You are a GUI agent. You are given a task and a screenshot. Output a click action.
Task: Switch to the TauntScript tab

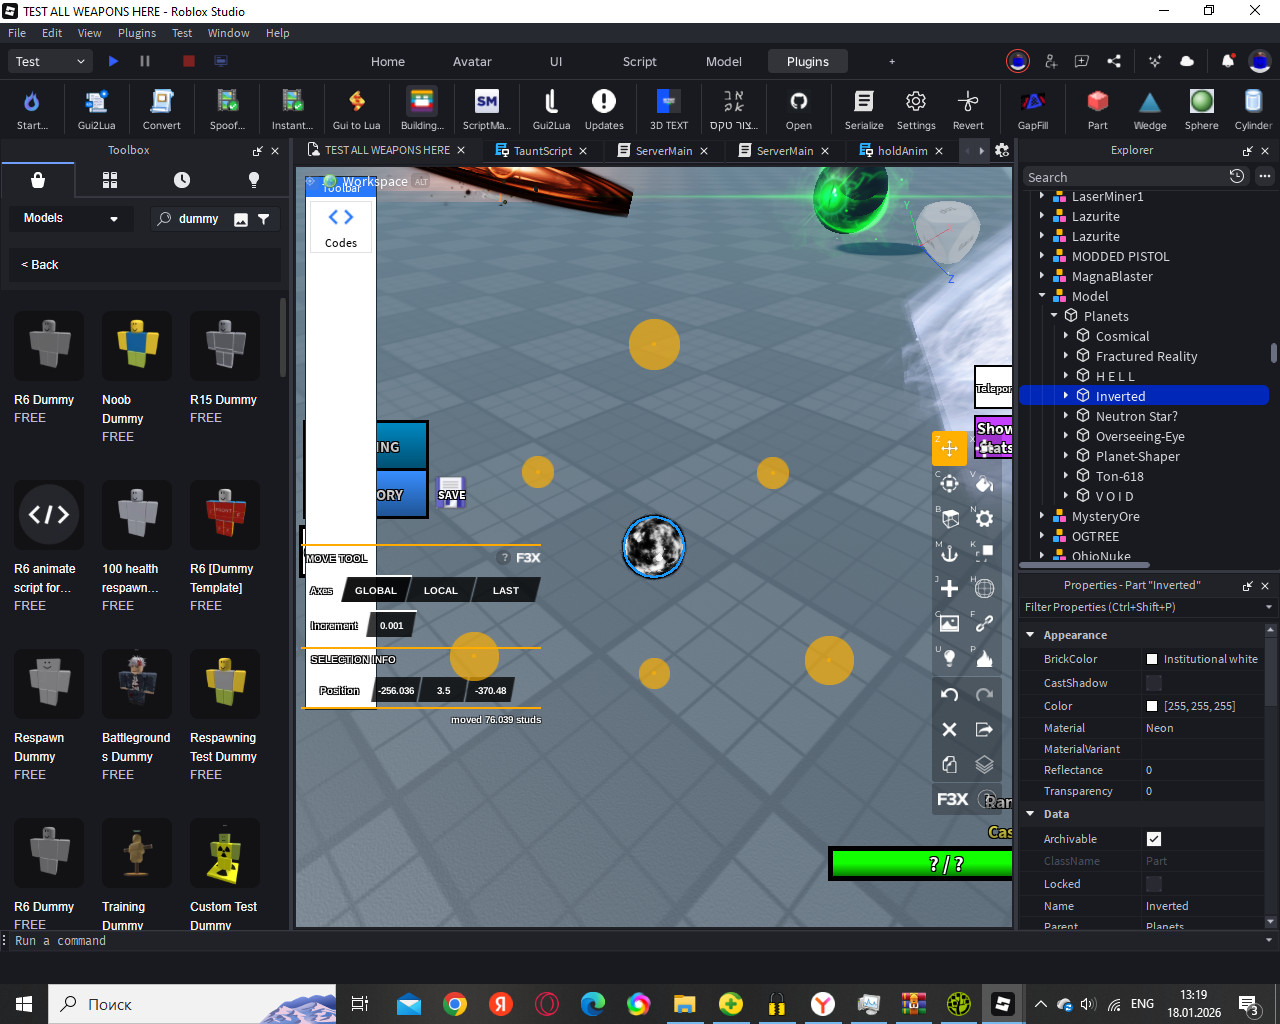[x=542, y=151]
